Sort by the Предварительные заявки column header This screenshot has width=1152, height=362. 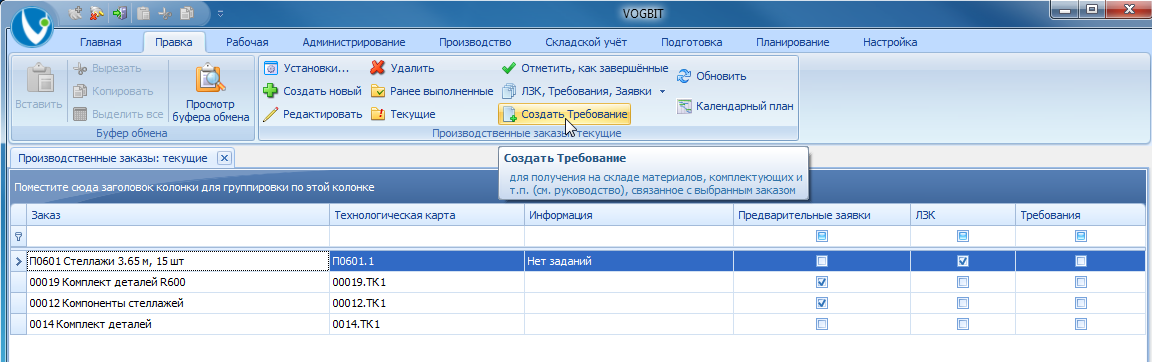click(x=821, y=215)
